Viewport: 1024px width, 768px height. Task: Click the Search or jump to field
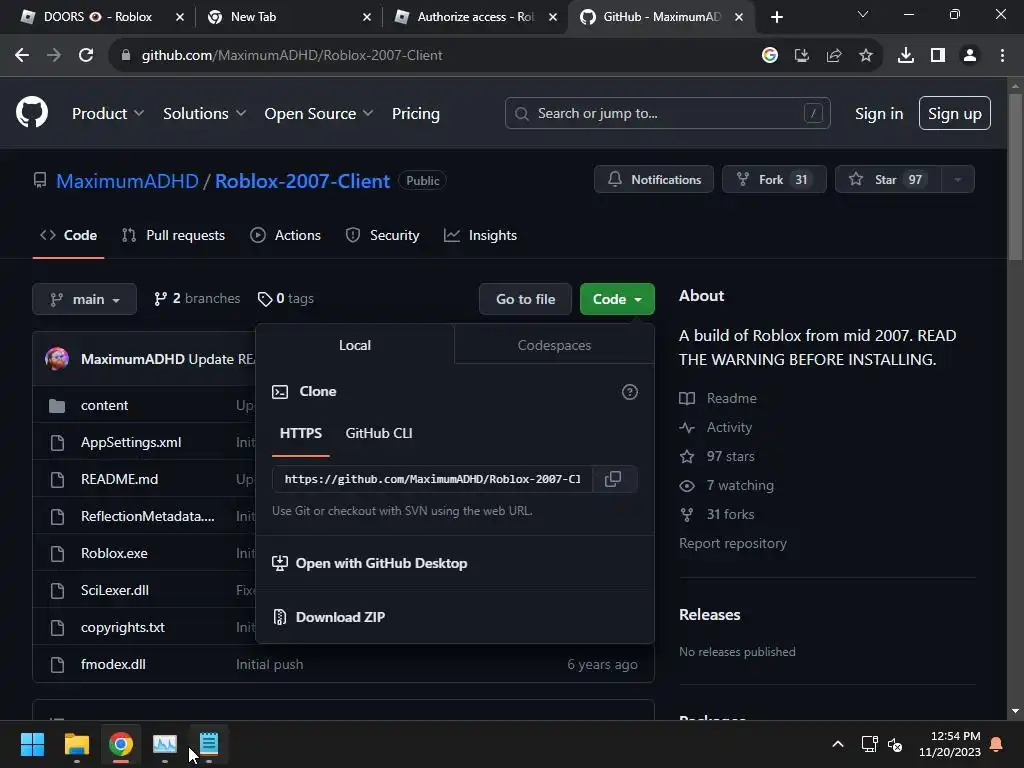[667, 114]
